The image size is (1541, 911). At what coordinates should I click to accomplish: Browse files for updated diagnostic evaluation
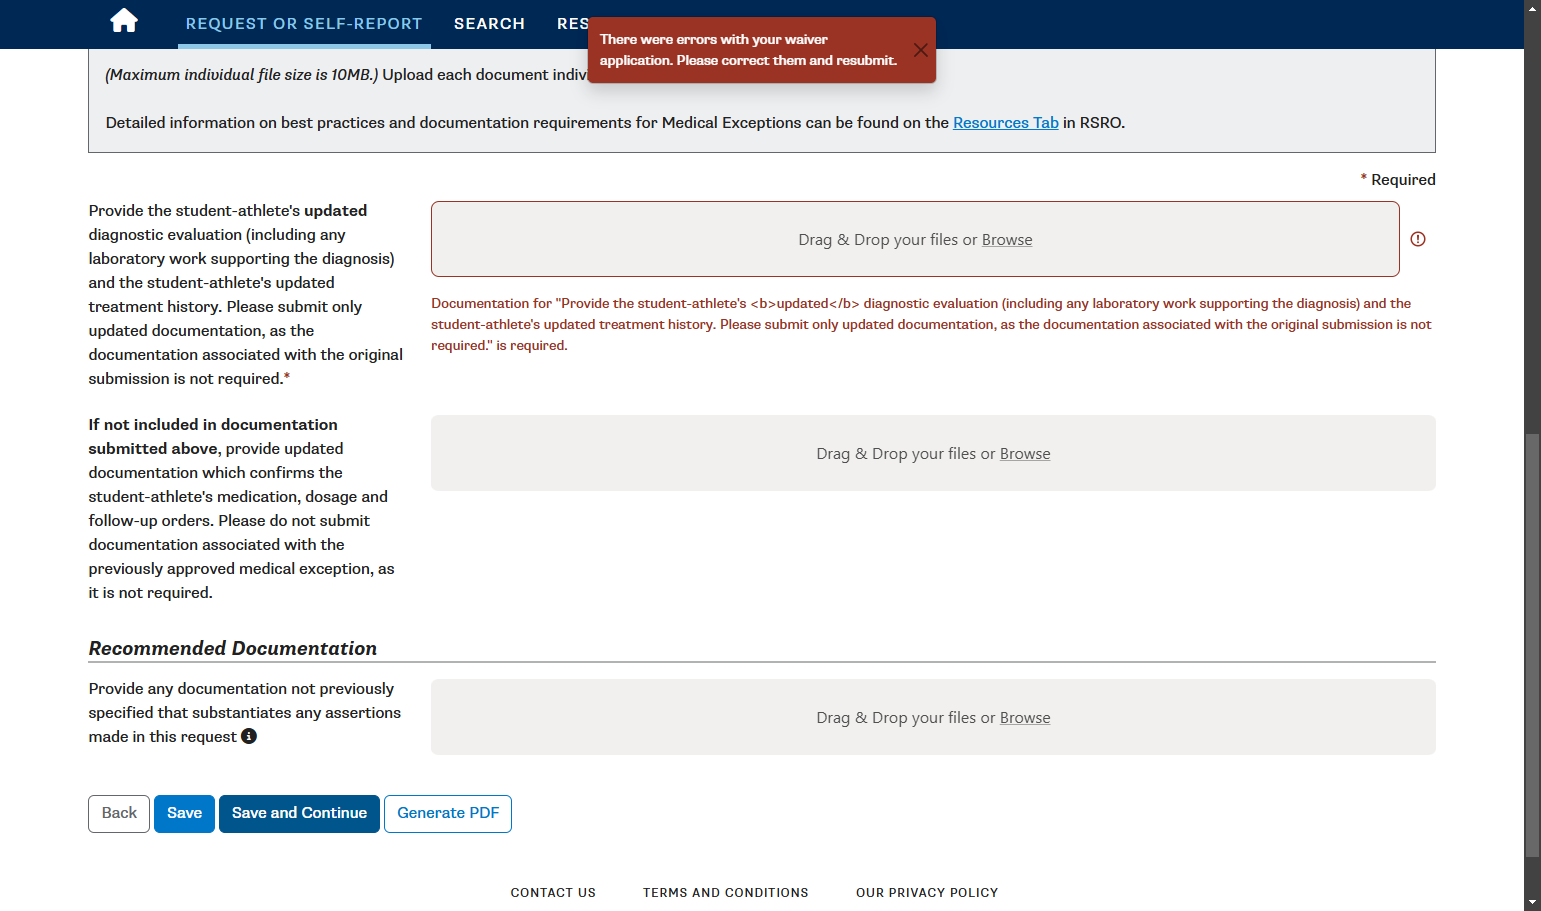(x=1007, y=240)
